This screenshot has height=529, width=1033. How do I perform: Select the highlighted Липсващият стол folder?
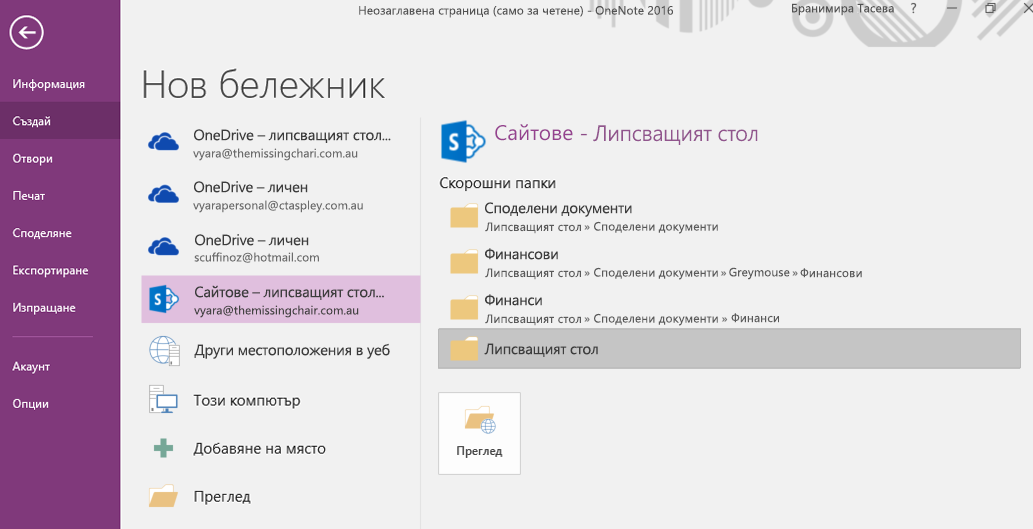[x=729, y=348]
